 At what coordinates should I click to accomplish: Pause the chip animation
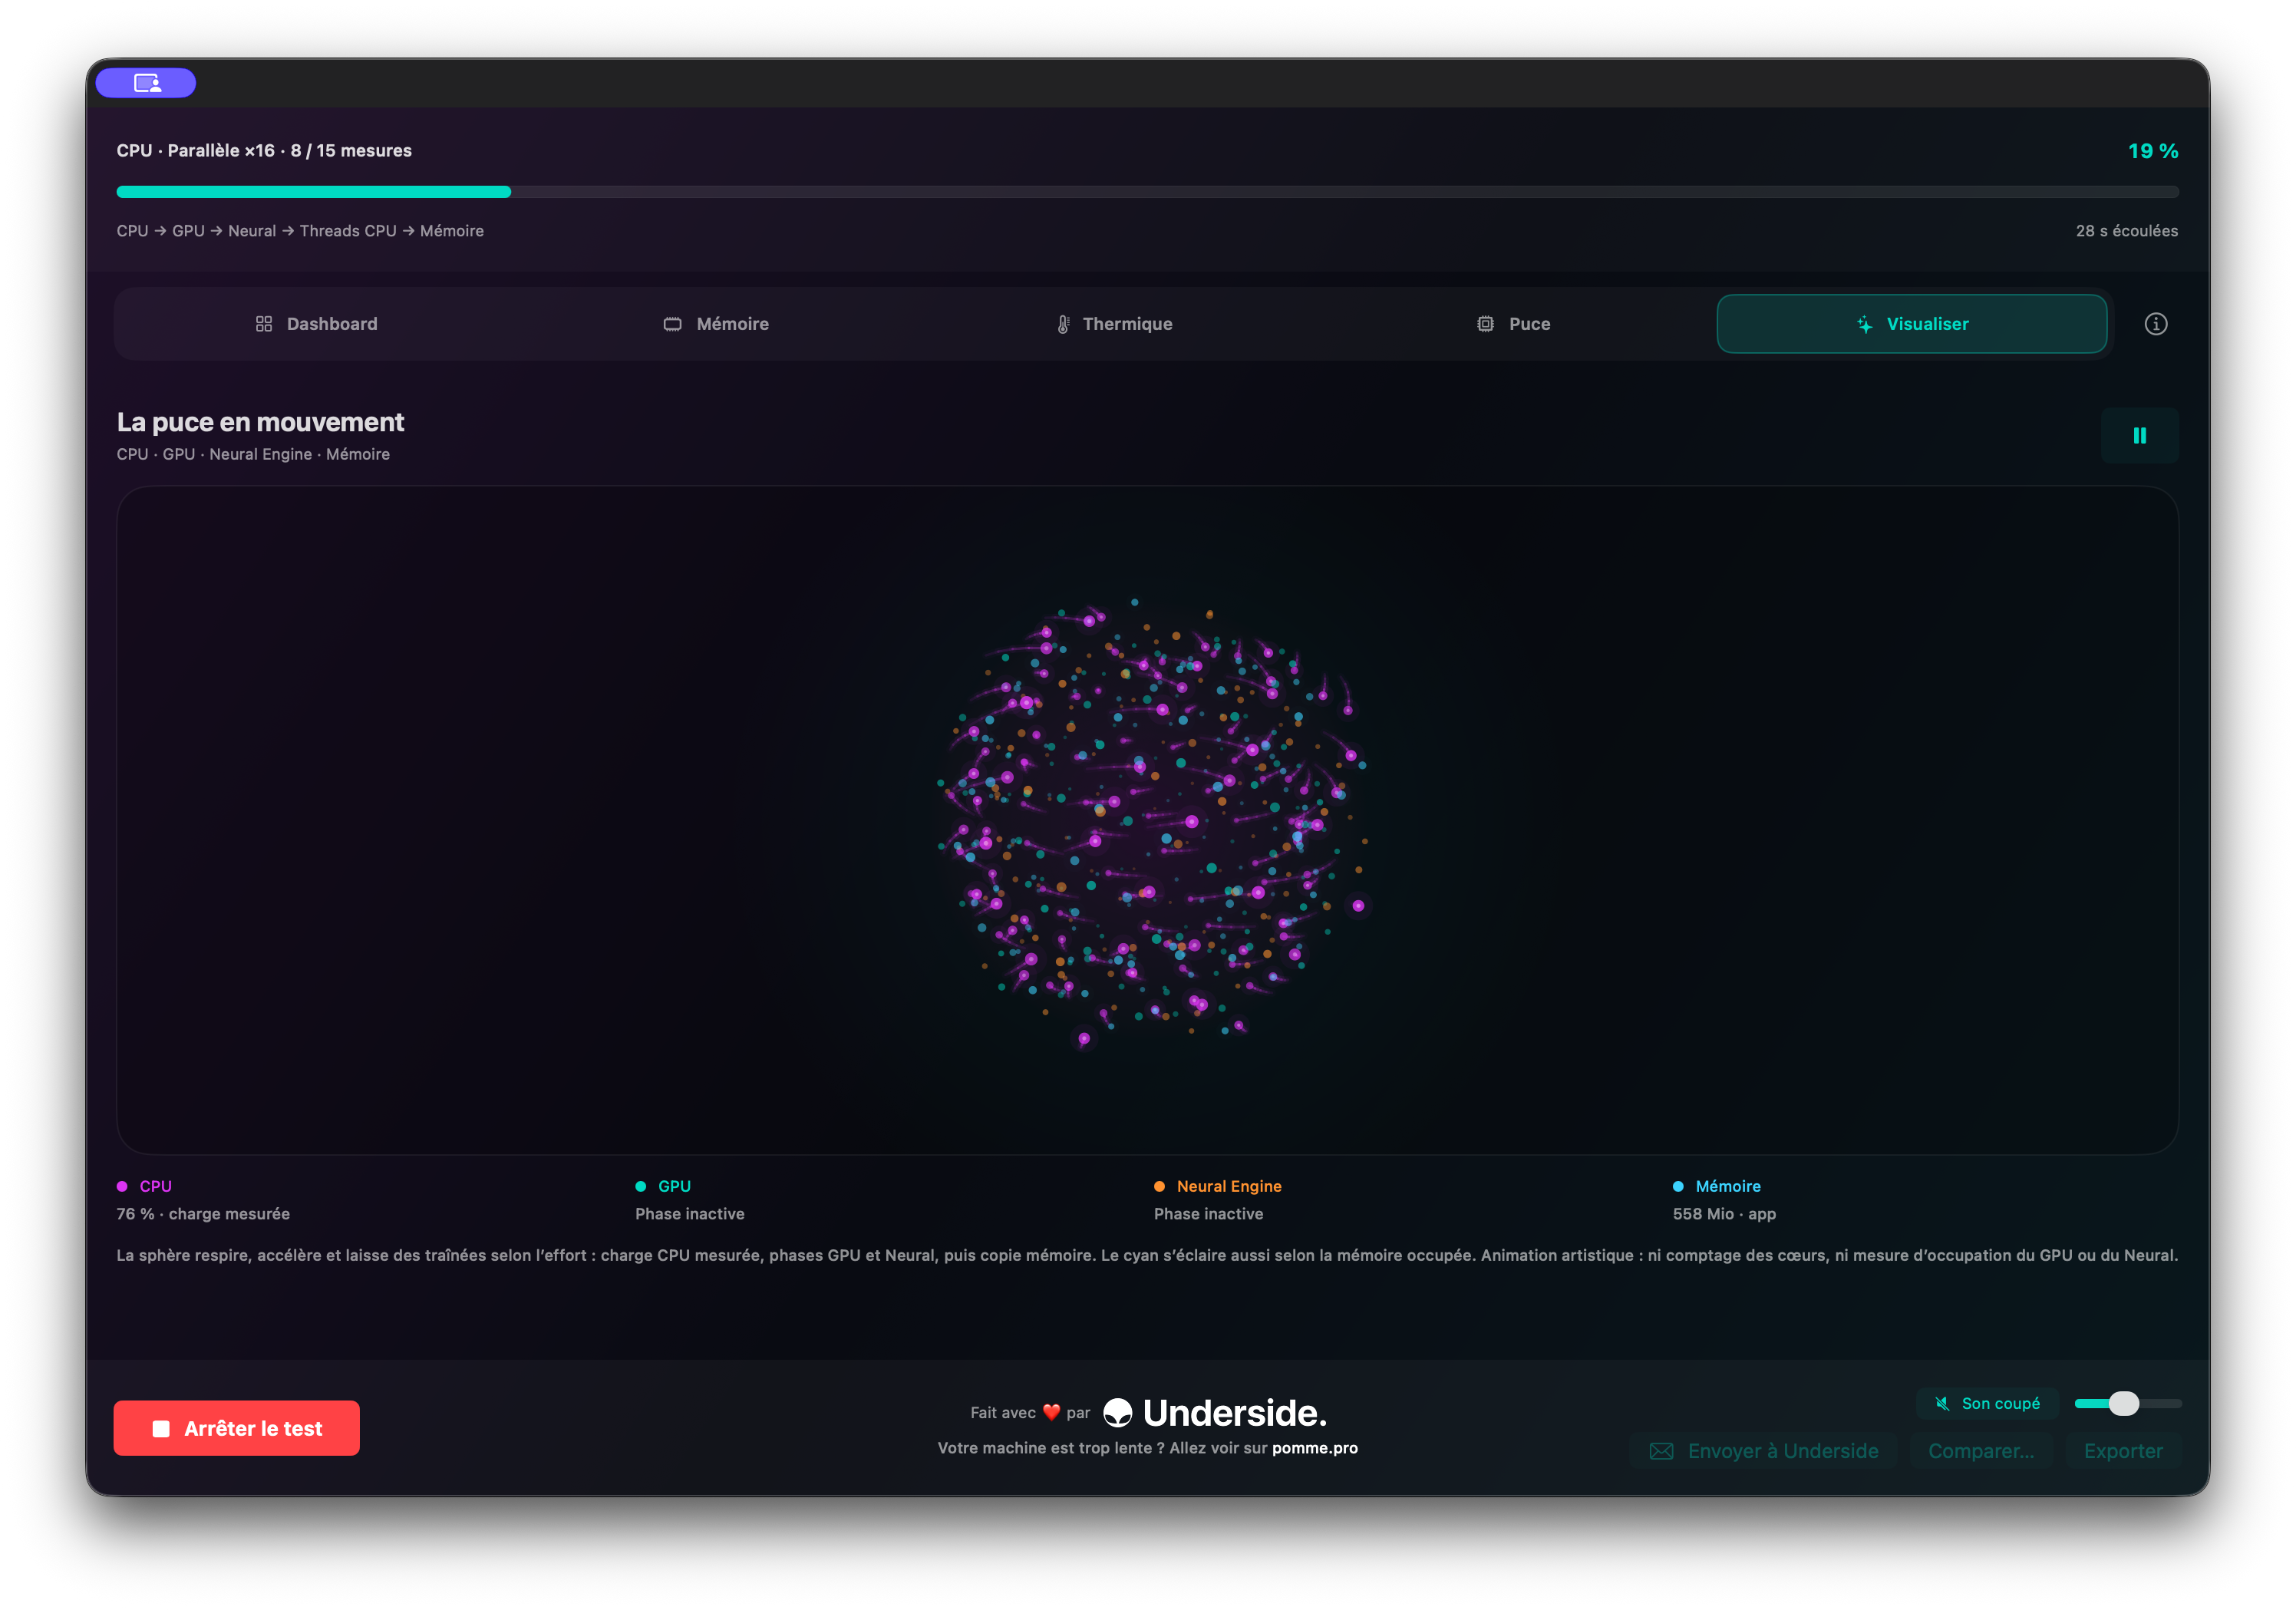click(x=2139, y=435)
